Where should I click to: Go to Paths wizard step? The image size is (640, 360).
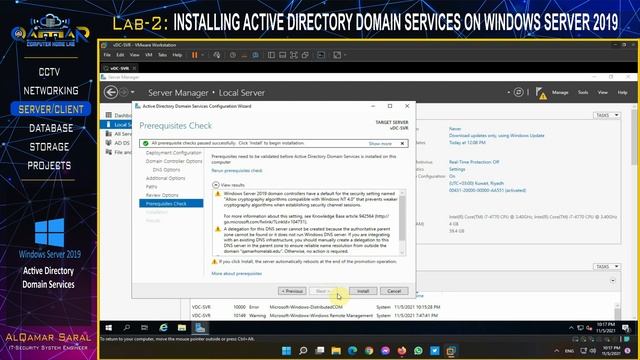coord(151,187)
